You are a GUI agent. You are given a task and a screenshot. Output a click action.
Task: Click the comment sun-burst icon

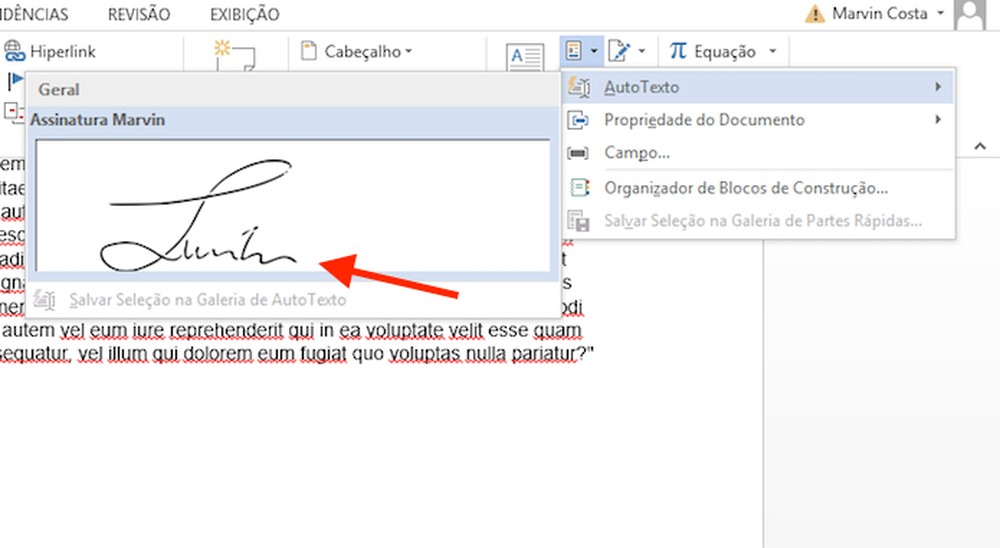[222, 48]
